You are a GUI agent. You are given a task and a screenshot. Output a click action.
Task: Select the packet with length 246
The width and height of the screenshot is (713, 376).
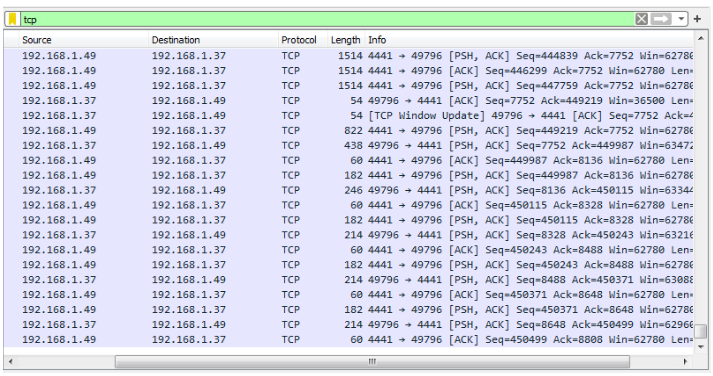pyautogui.click(x=349, y=191)
